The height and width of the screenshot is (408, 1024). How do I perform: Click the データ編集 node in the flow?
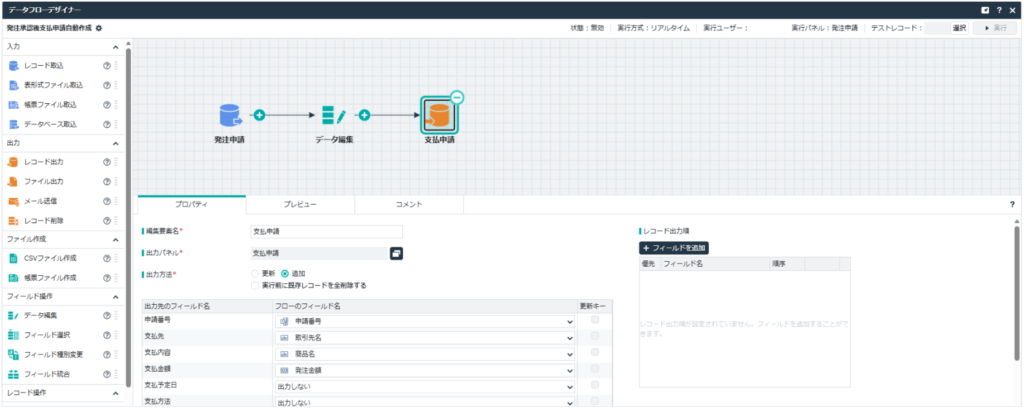click(x=333, y=116)
